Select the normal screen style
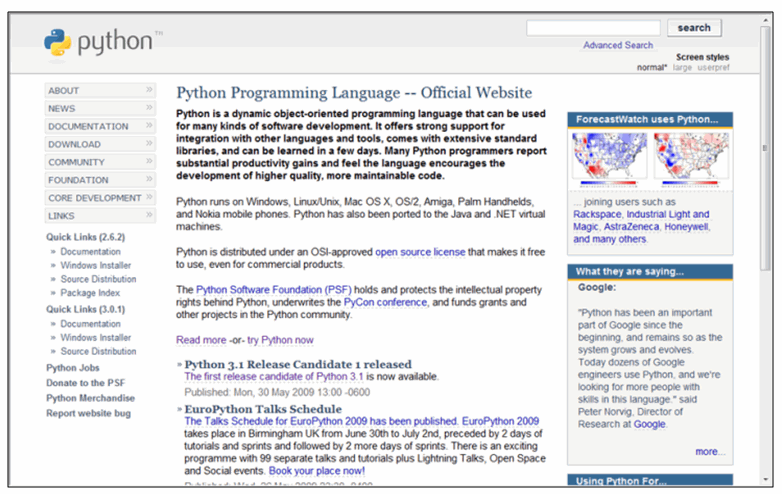782x494 pixels. [651, 67]
